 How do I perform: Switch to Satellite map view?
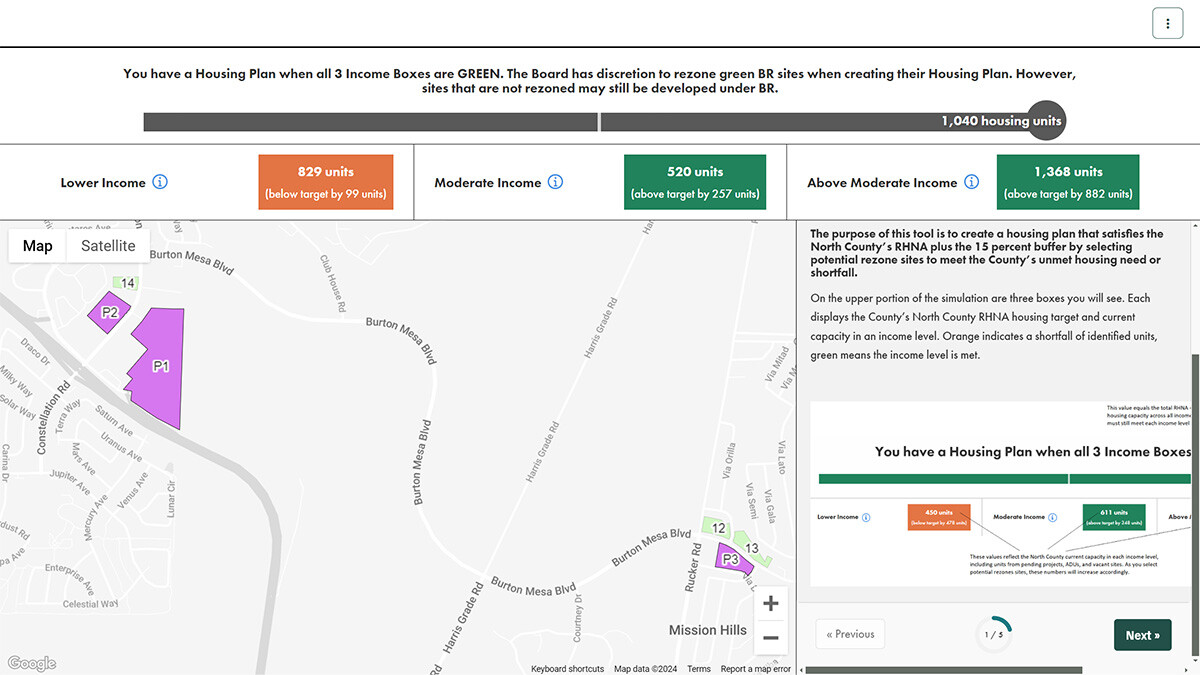point(108,246)
